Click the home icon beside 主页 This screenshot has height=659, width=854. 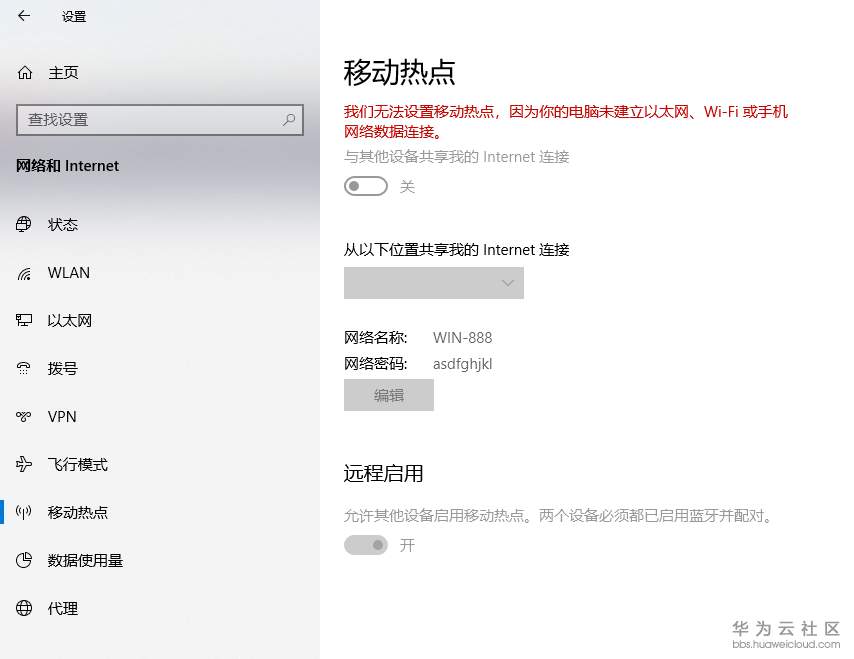25,72
